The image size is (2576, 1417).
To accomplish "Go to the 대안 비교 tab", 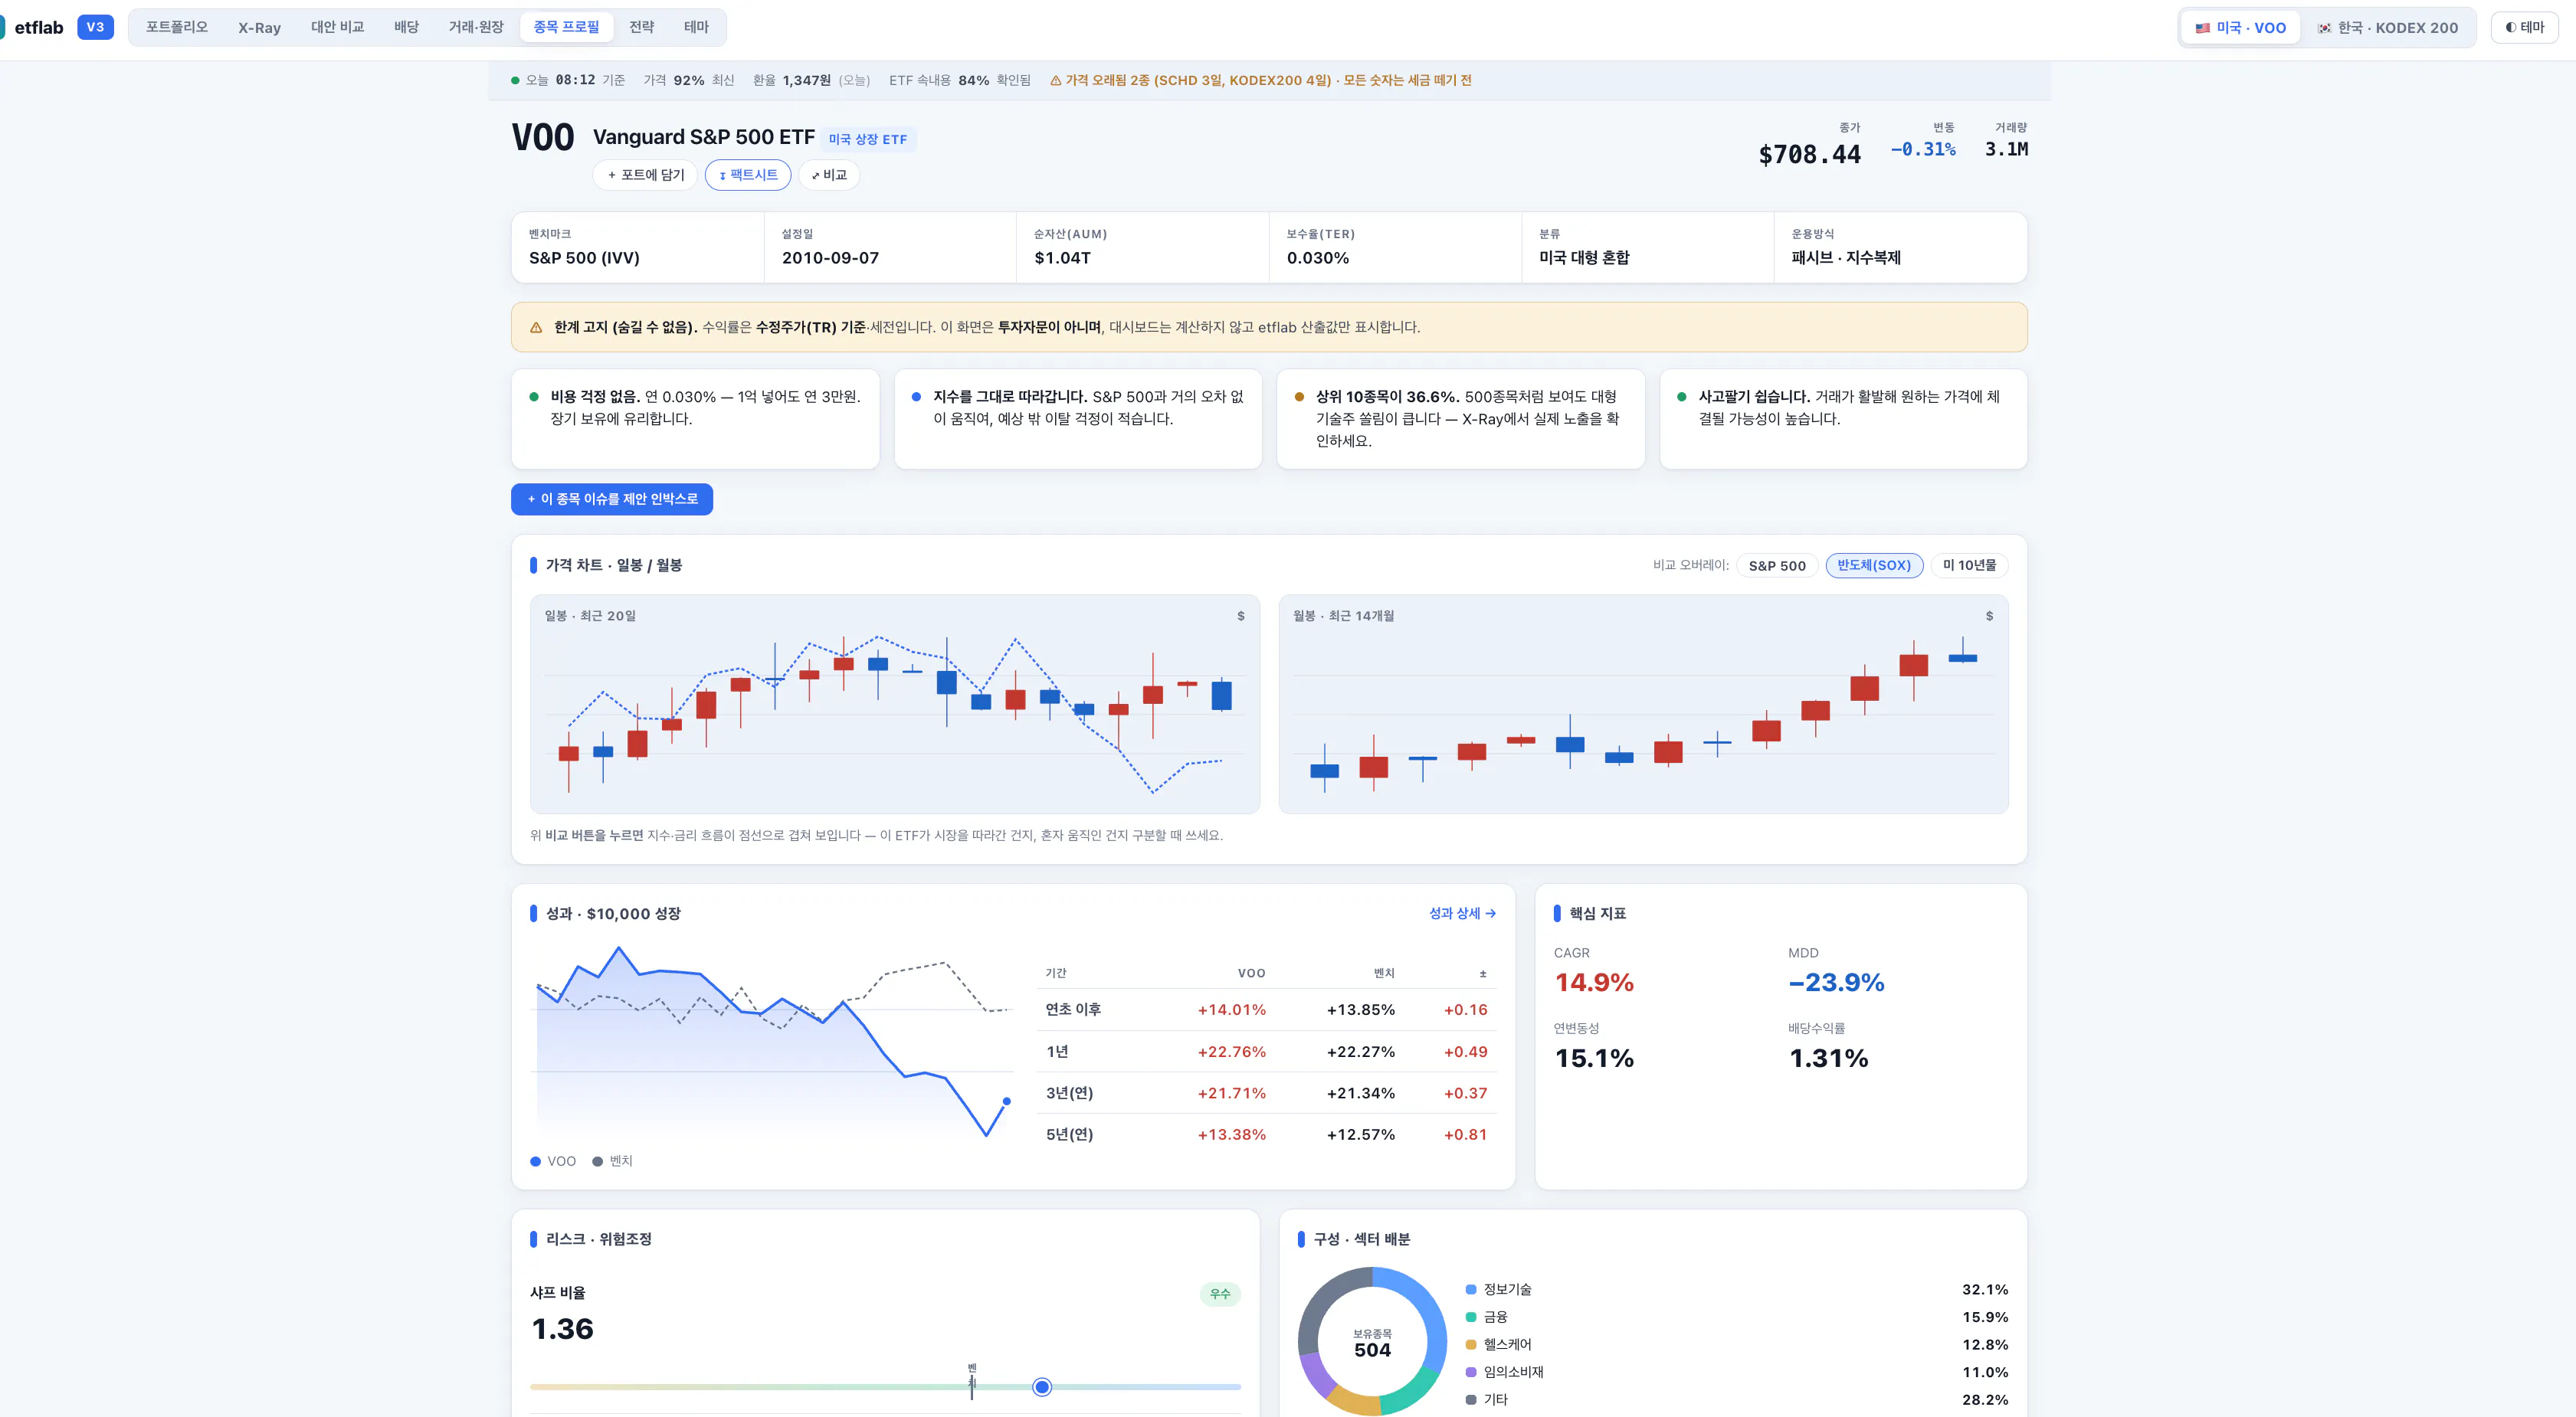I will pos(337,27).
